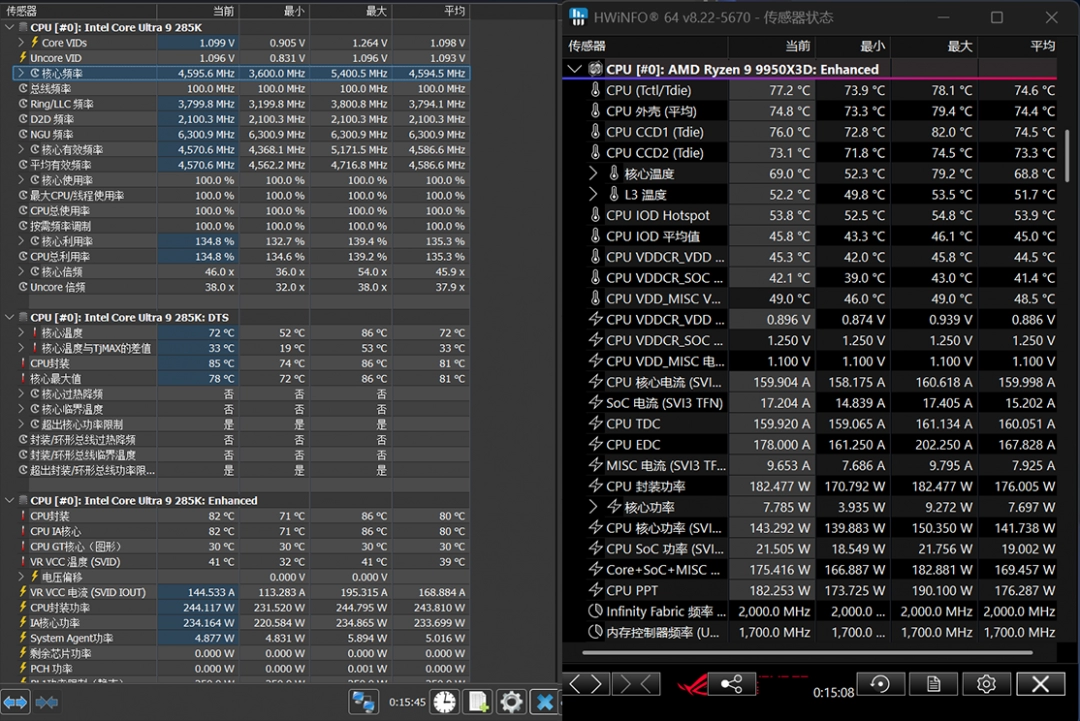1080x721 pixels.
Task: Expand the 核心频率 row
Action: [21, 73]
